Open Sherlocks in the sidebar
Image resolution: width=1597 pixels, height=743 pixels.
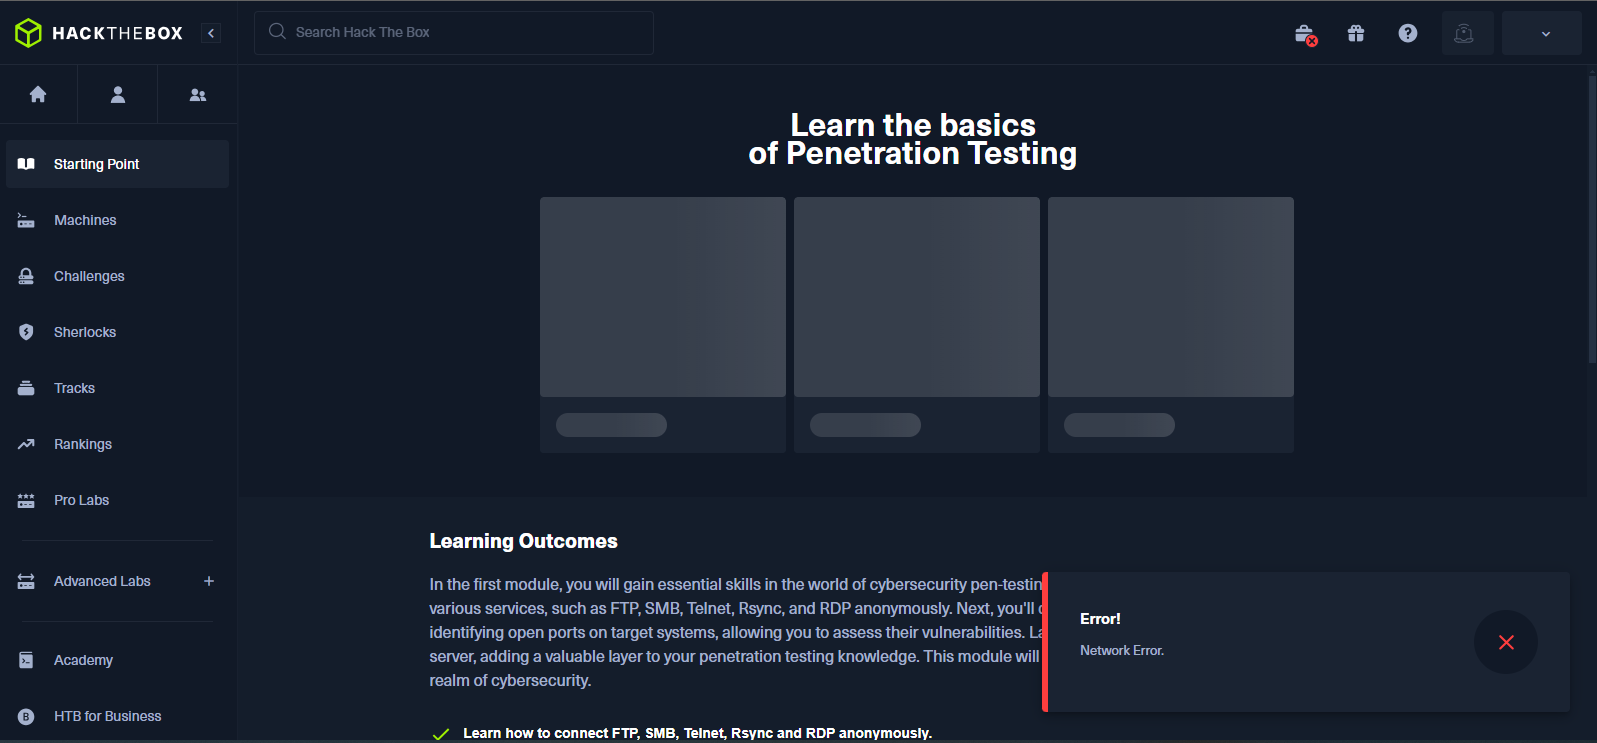click(117, 332)
